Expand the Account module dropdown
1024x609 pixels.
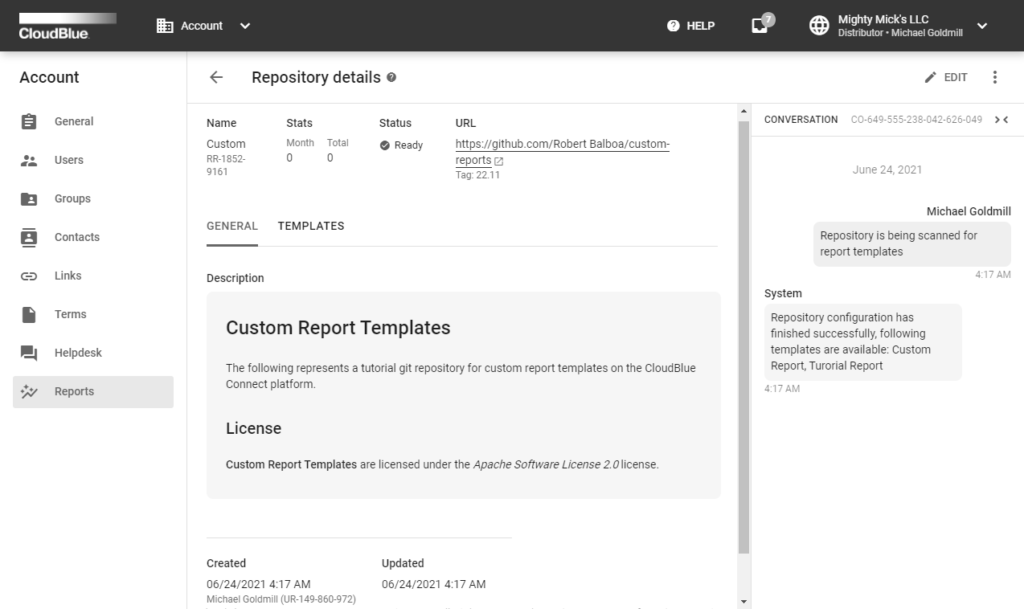point(243,25)
